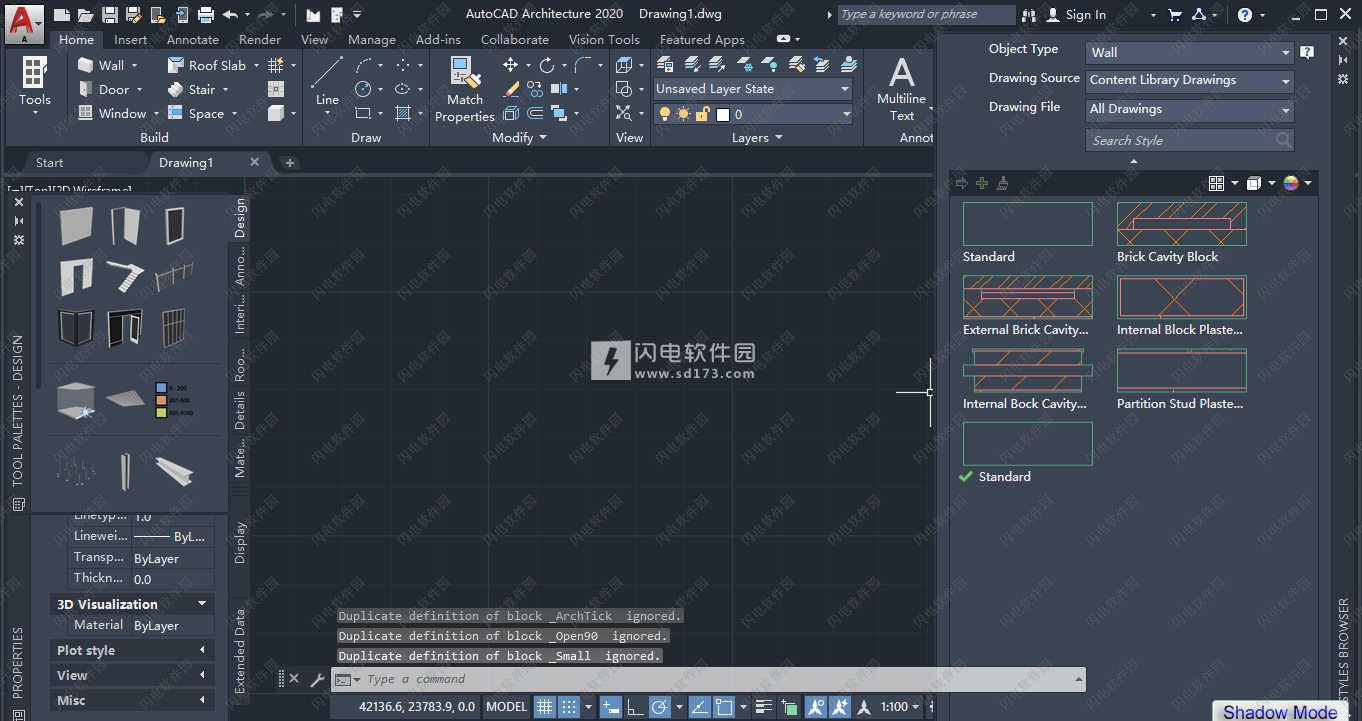The image size is (1362, 721).
Task: Click the stair tool thumbnail in Design palette
Action: point(125,276)
